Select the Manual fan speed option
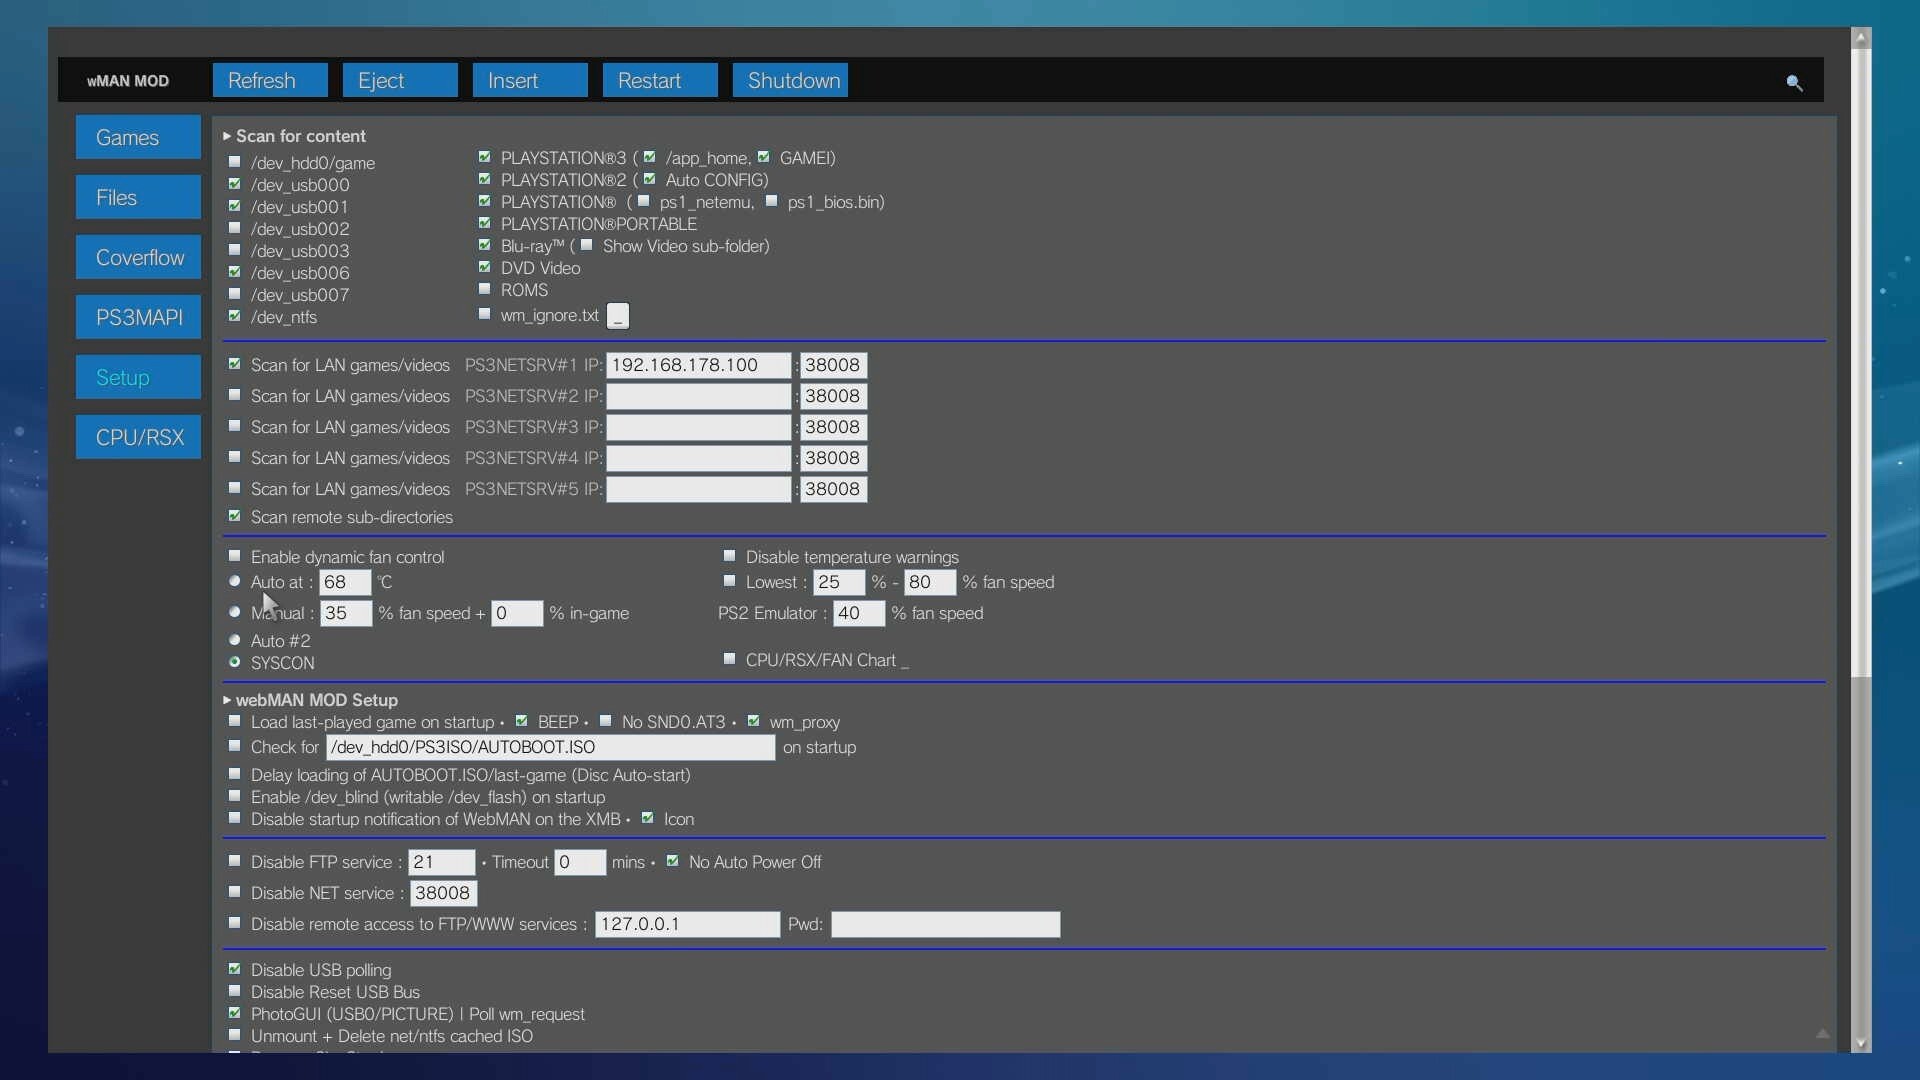The image size is (1920, 1080). 235,612
